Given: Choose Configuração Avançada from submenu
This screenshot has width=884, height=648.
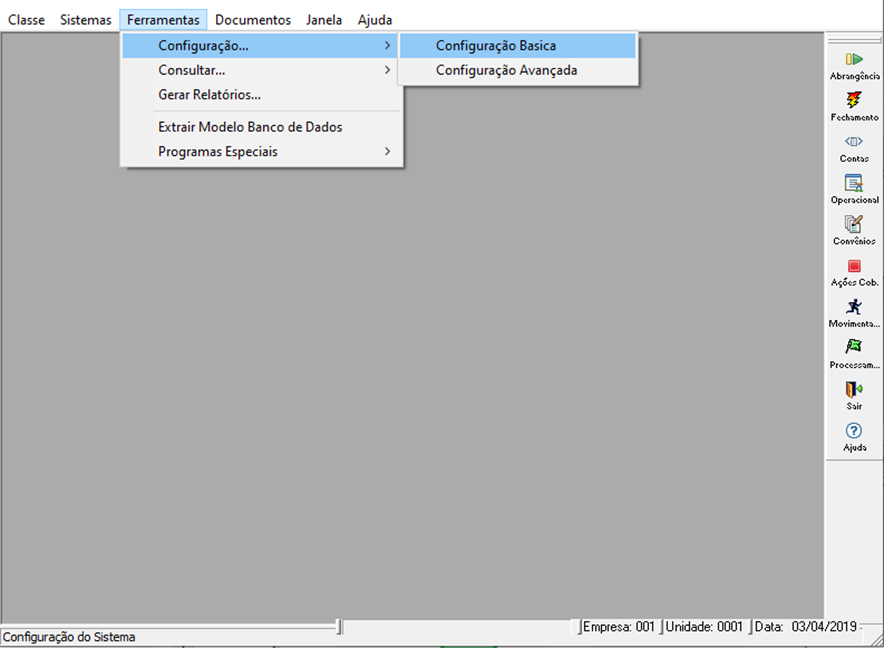Looking at the screenshot, I should pyautogui.click(x=518, y=70).
